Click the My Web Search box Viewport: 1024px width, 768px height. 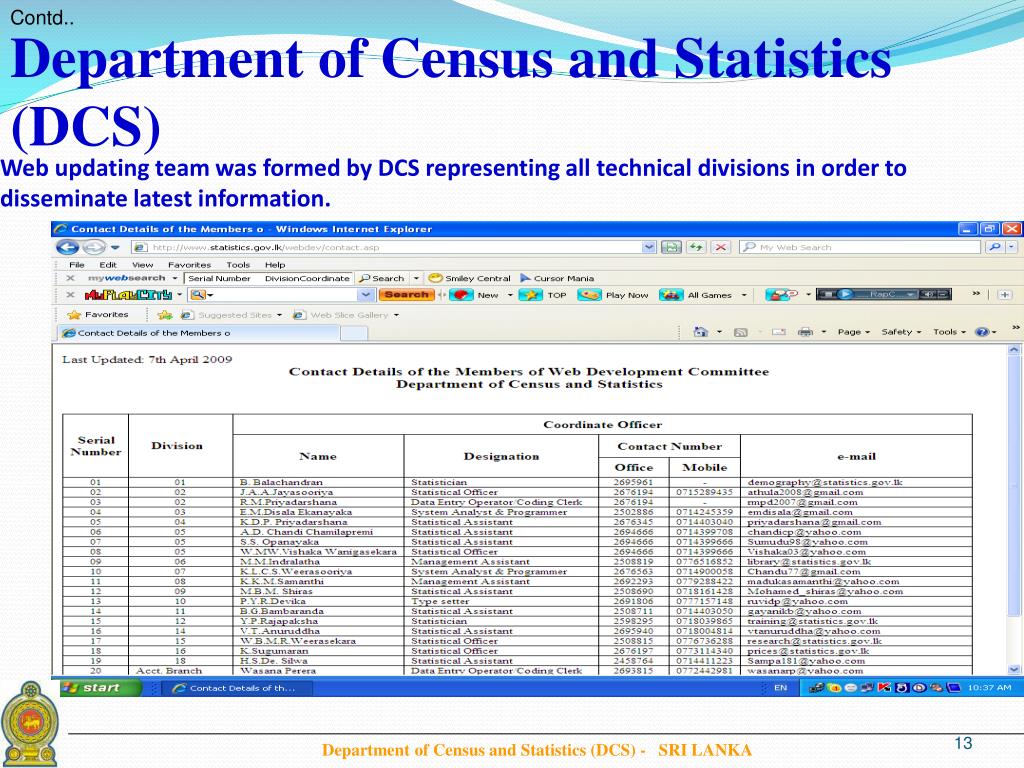pos(860,248)
